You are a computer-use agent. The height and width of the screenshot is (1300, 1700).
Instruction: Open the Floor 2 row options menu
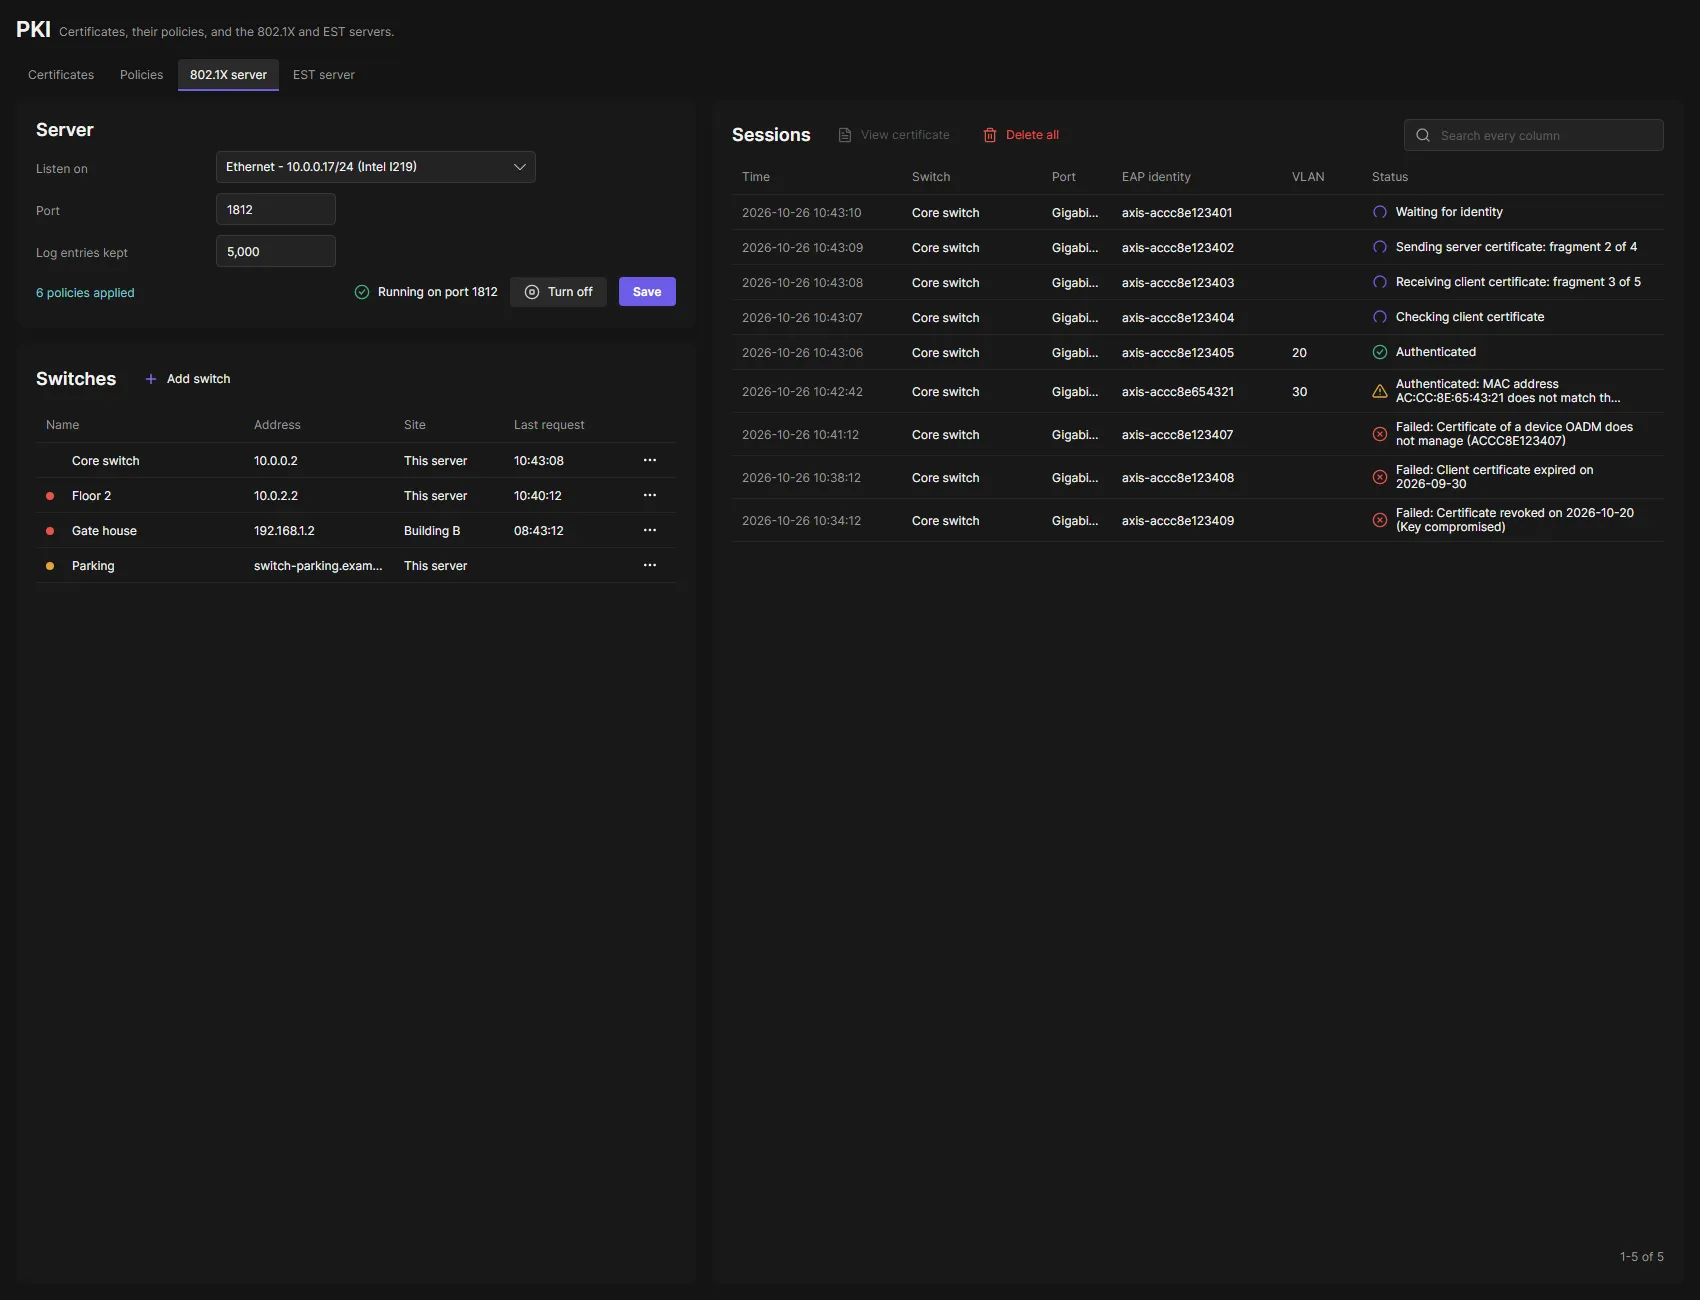click(x=650, y=495)
